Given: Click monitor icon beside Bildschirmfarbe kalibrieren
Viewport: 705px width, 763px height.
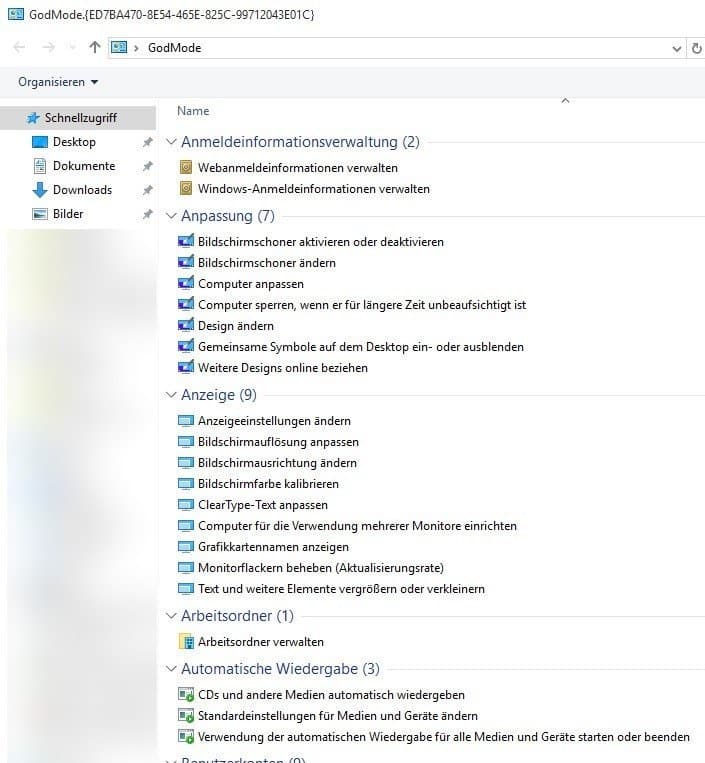Looking at the screenshot, I should (186, 483).
